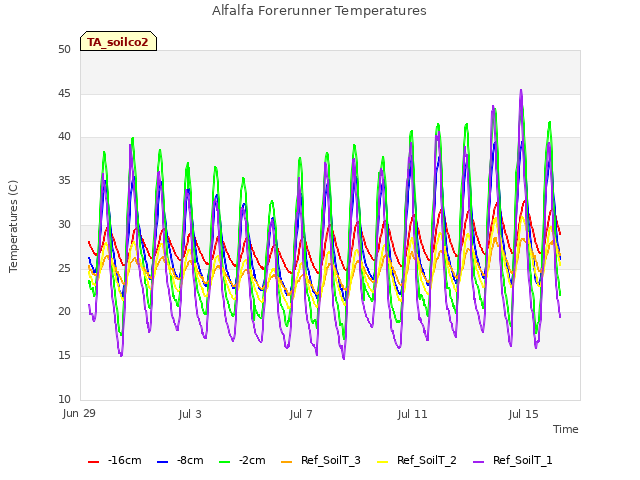The width and height of the screenshot is (640, 480).
Task: Click the Temperatures (C) y-axis title
Action: 13,226
